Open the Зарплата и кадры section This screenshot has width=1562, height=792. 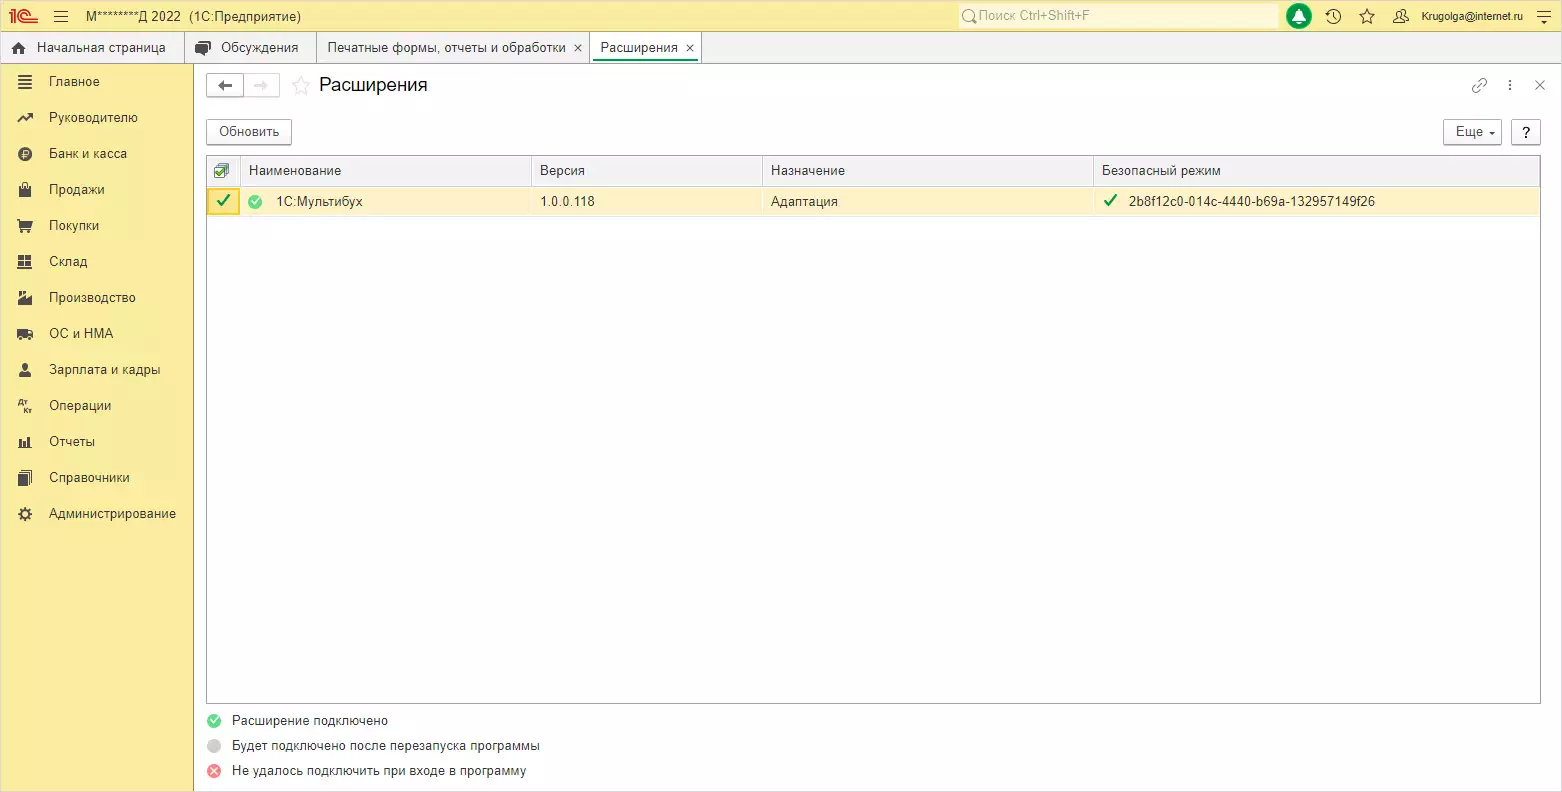pyautogui.click(x=97, y=370)
